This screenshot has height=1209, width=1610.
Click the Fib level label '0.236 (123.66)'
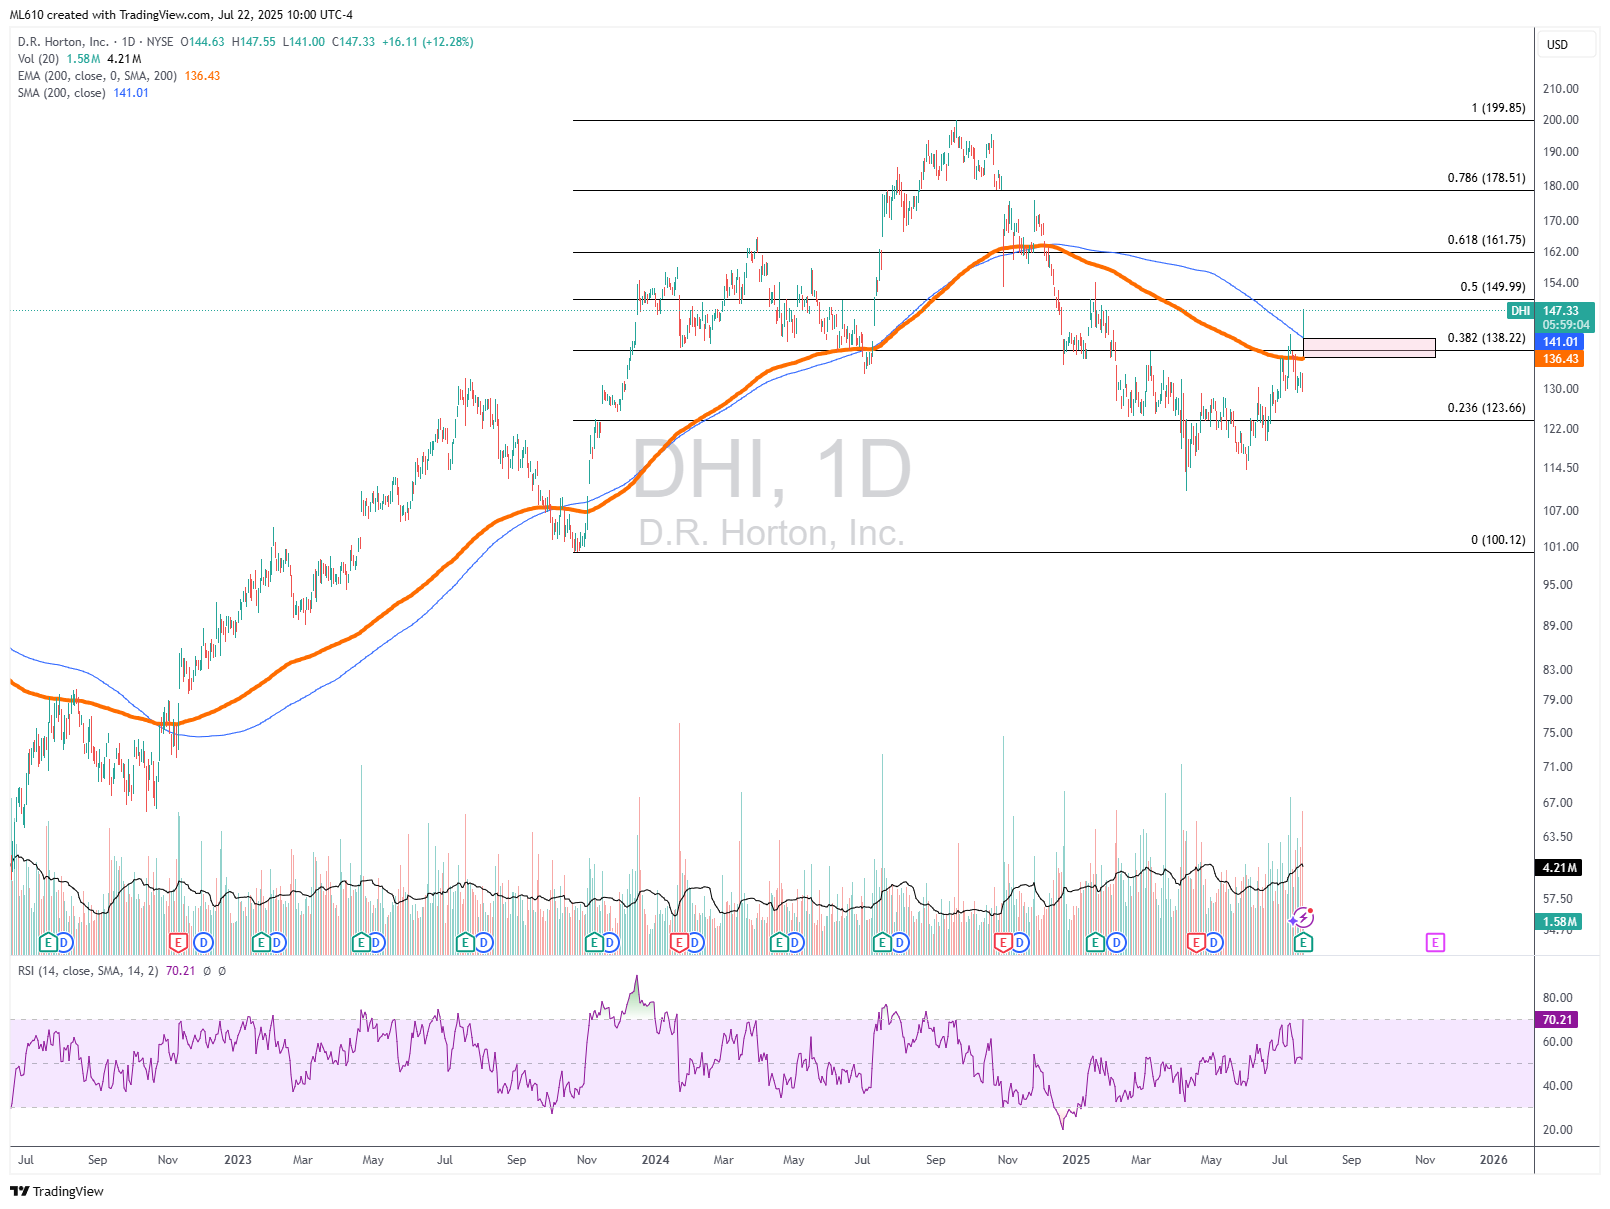tap(1487, 408)
